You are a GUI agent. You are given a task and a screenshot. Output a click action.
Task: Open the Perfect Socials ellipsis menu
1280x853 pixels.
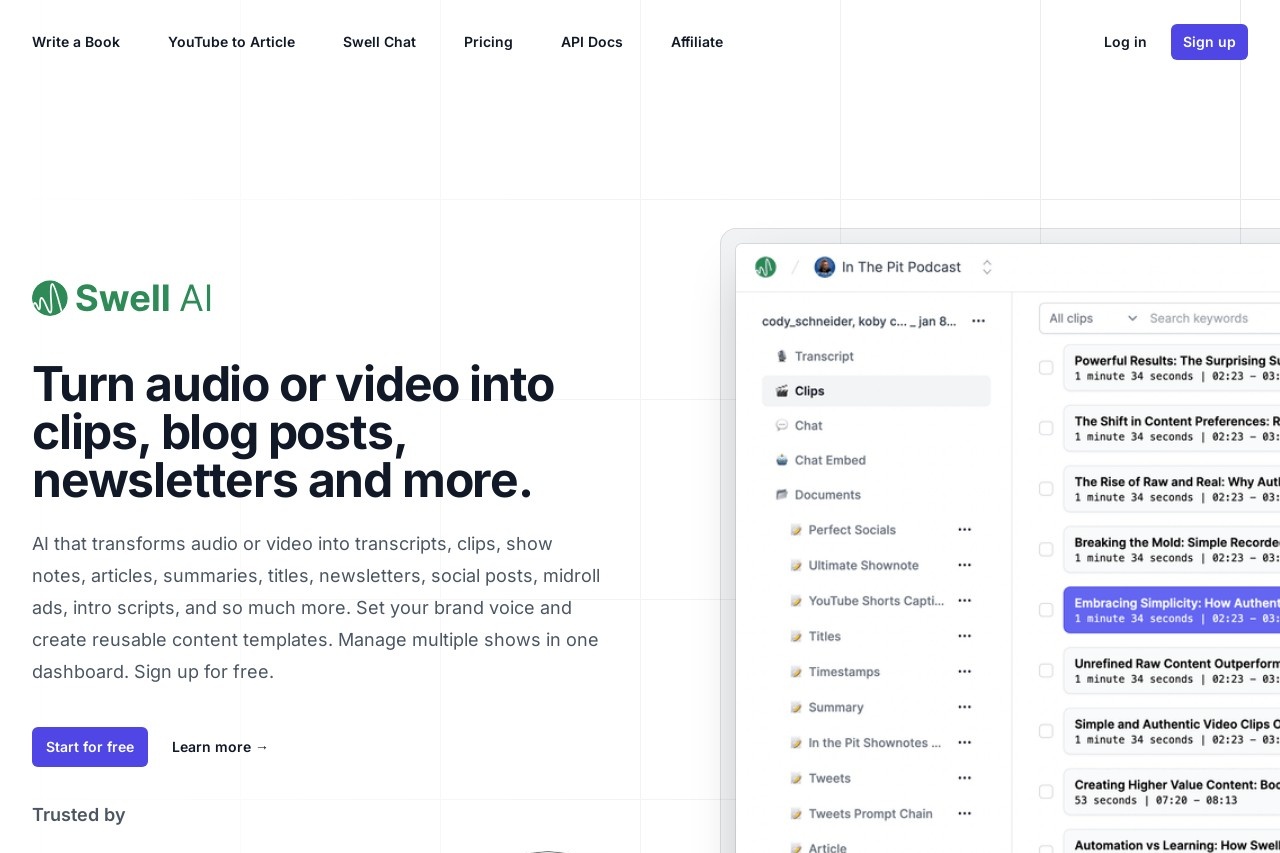click(x=964, y=529)
